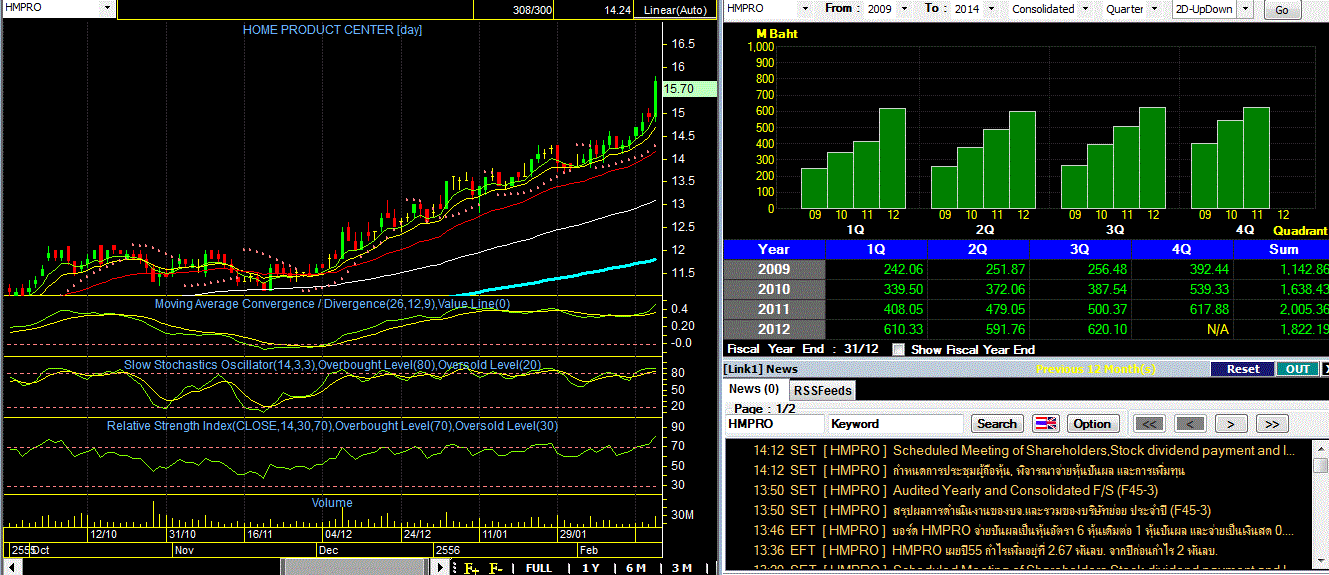
Task: Click the 15.70 price label on axis
Action: 692,89
